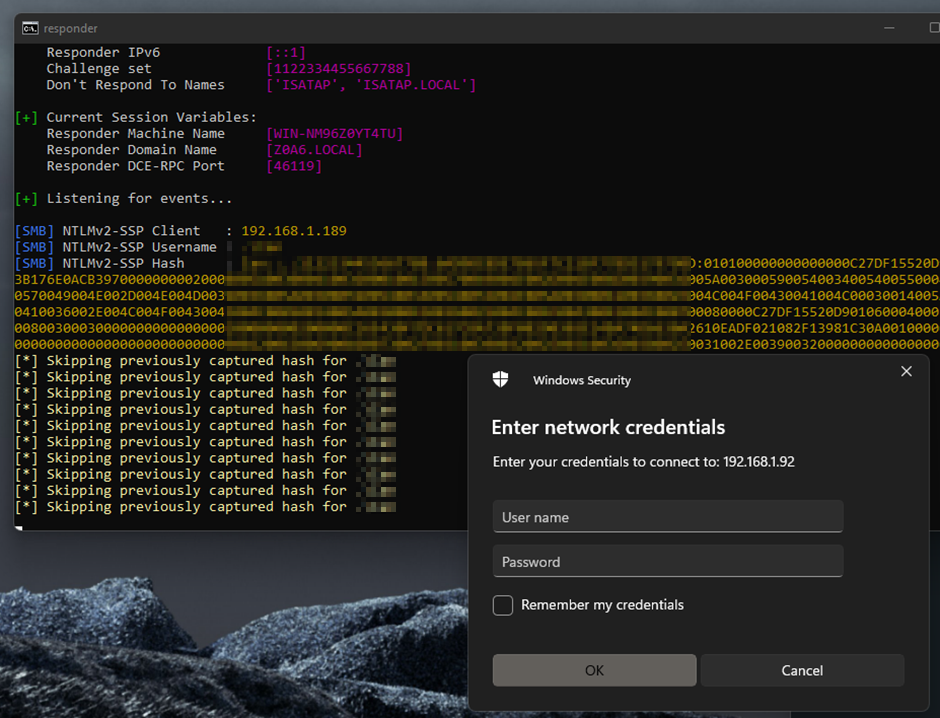Minimize the responder window
The width and height of the screenshot is (940, 718).
click(x=889, y=28)
